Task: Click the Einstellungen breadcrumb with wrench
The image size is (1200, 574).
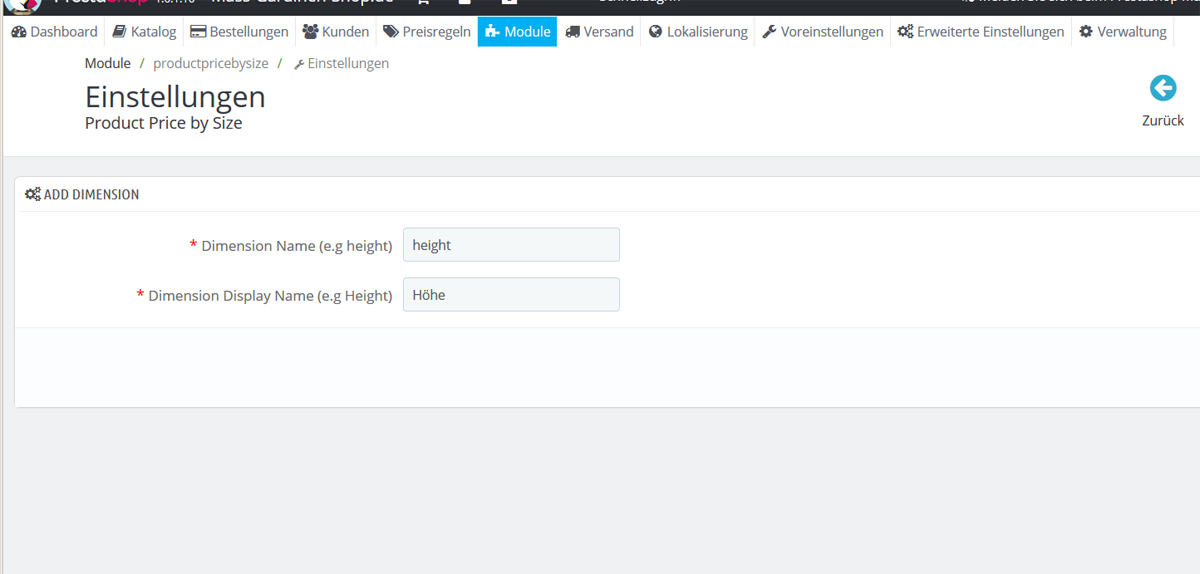Action: pos(341,63)
